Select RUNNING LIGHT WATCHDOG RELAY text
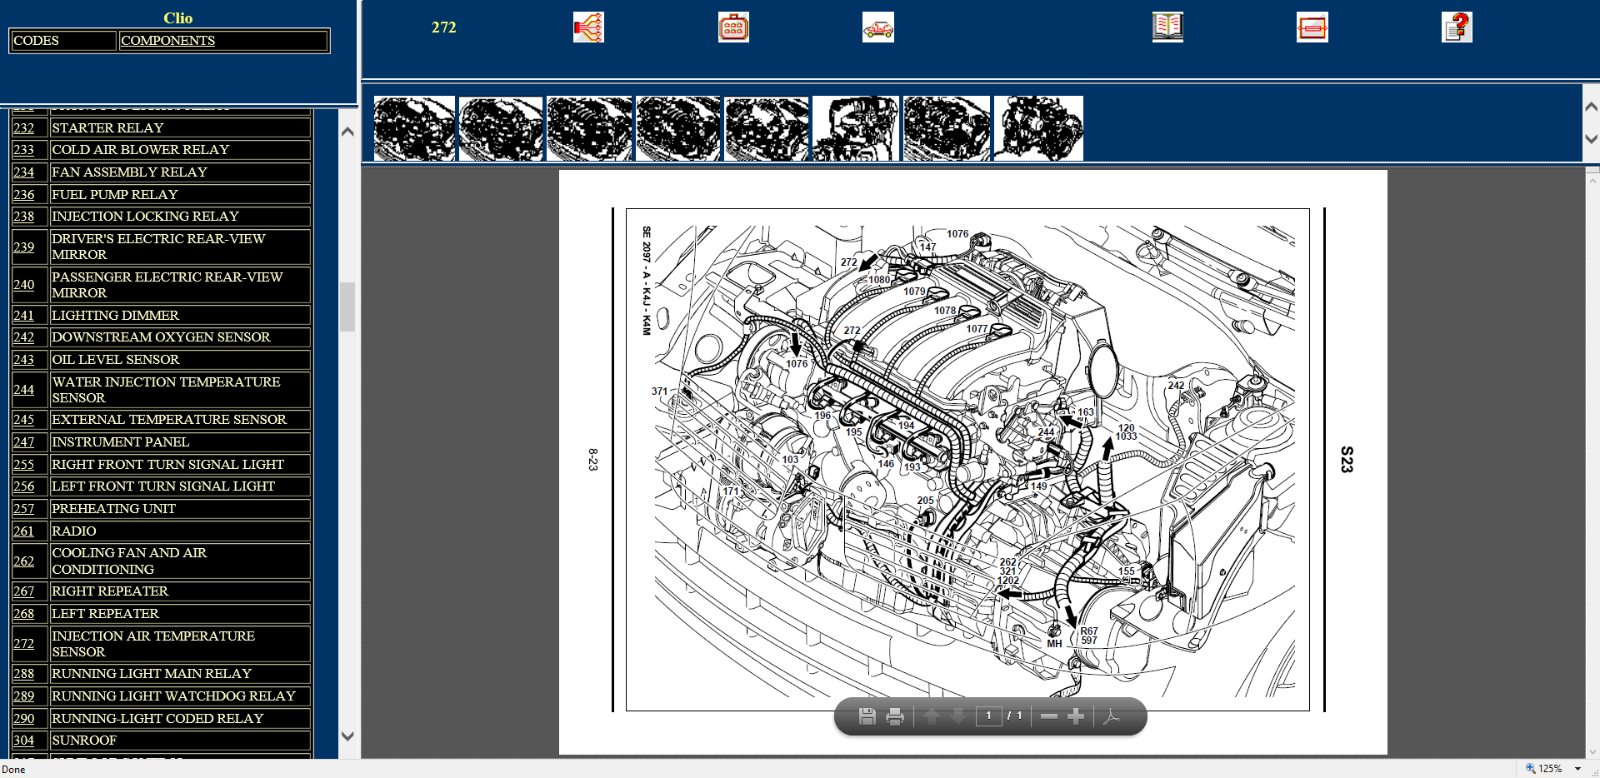 coord(174,696)
